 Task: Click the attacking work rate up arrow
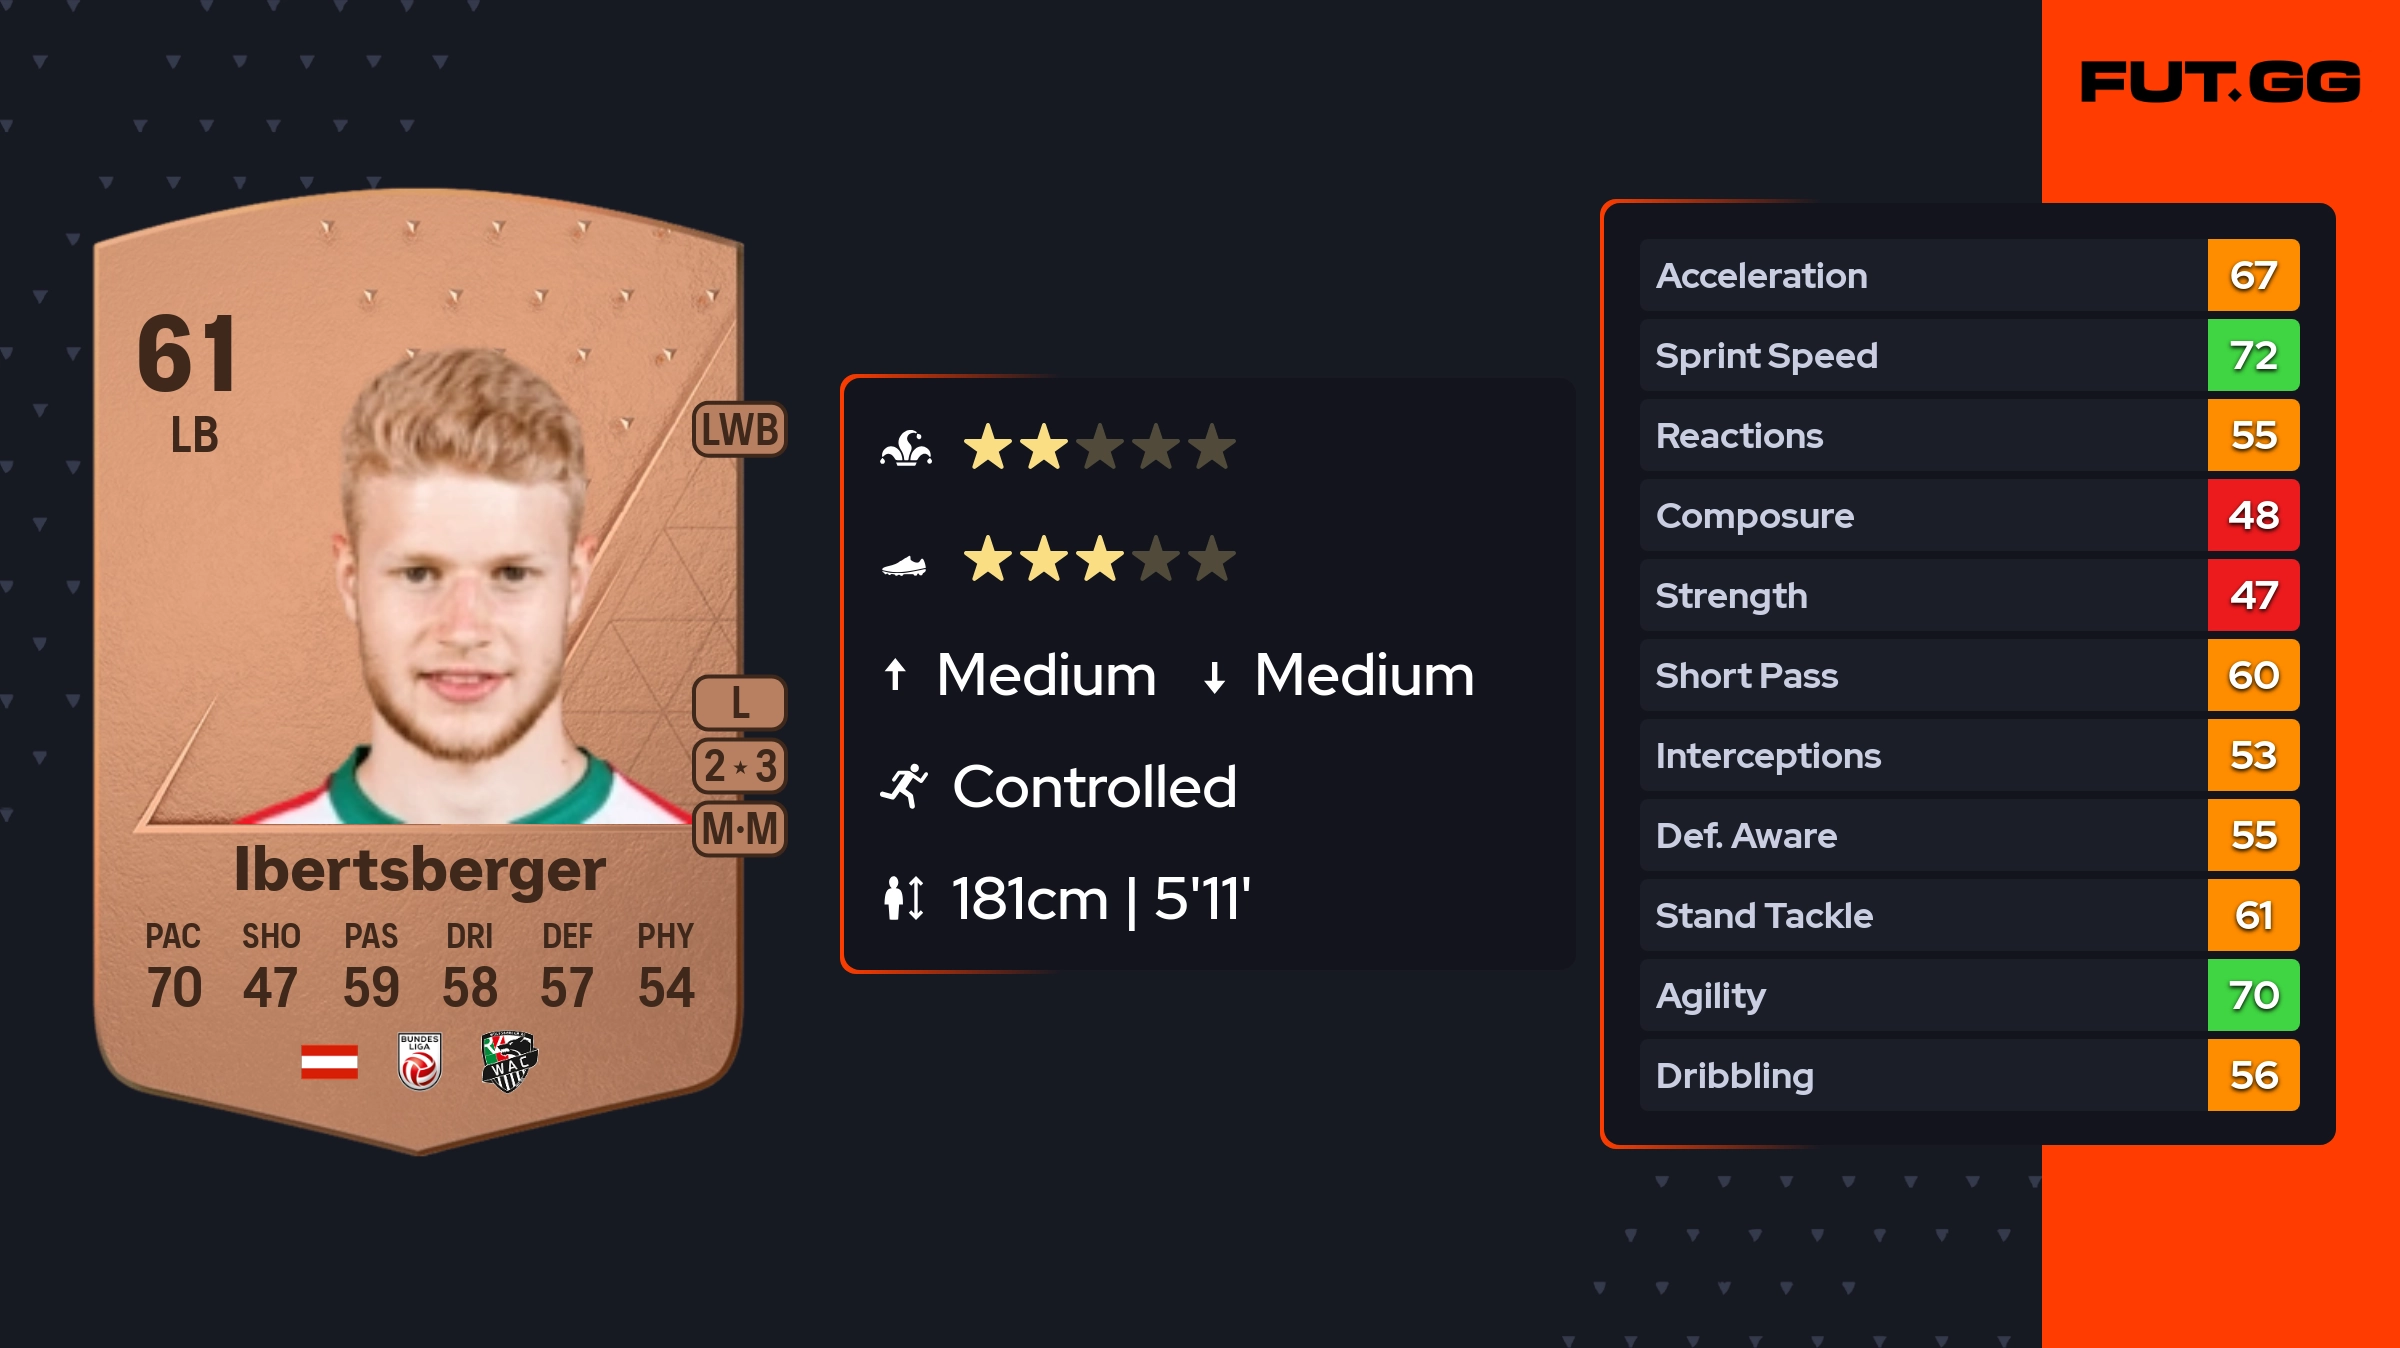(x=895, y=675)
